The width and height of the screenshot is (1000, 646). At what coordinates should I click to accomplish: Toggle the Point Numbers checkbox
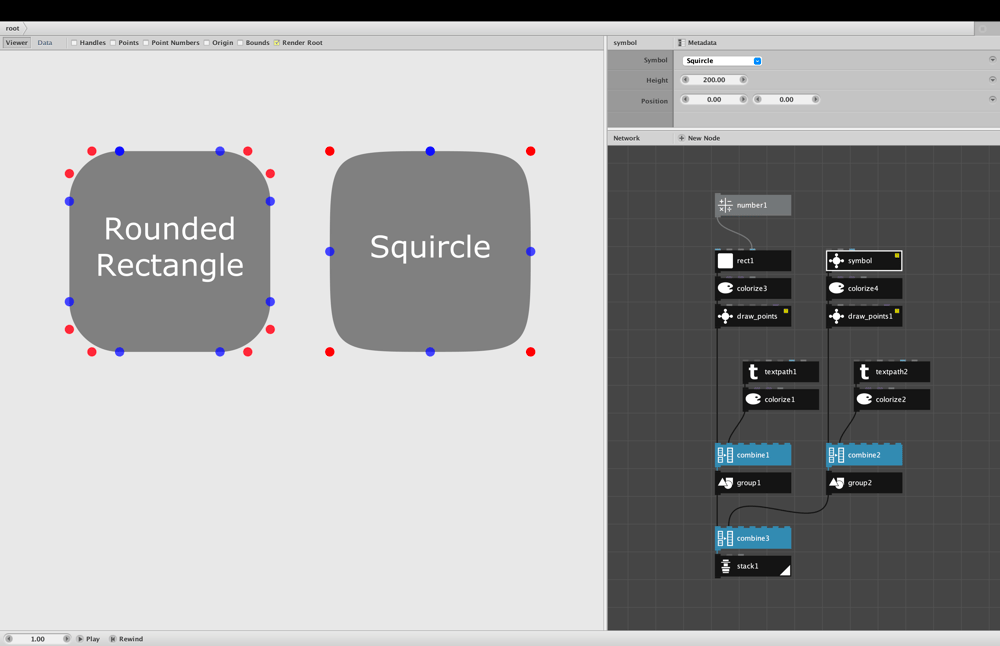point(146,43)
